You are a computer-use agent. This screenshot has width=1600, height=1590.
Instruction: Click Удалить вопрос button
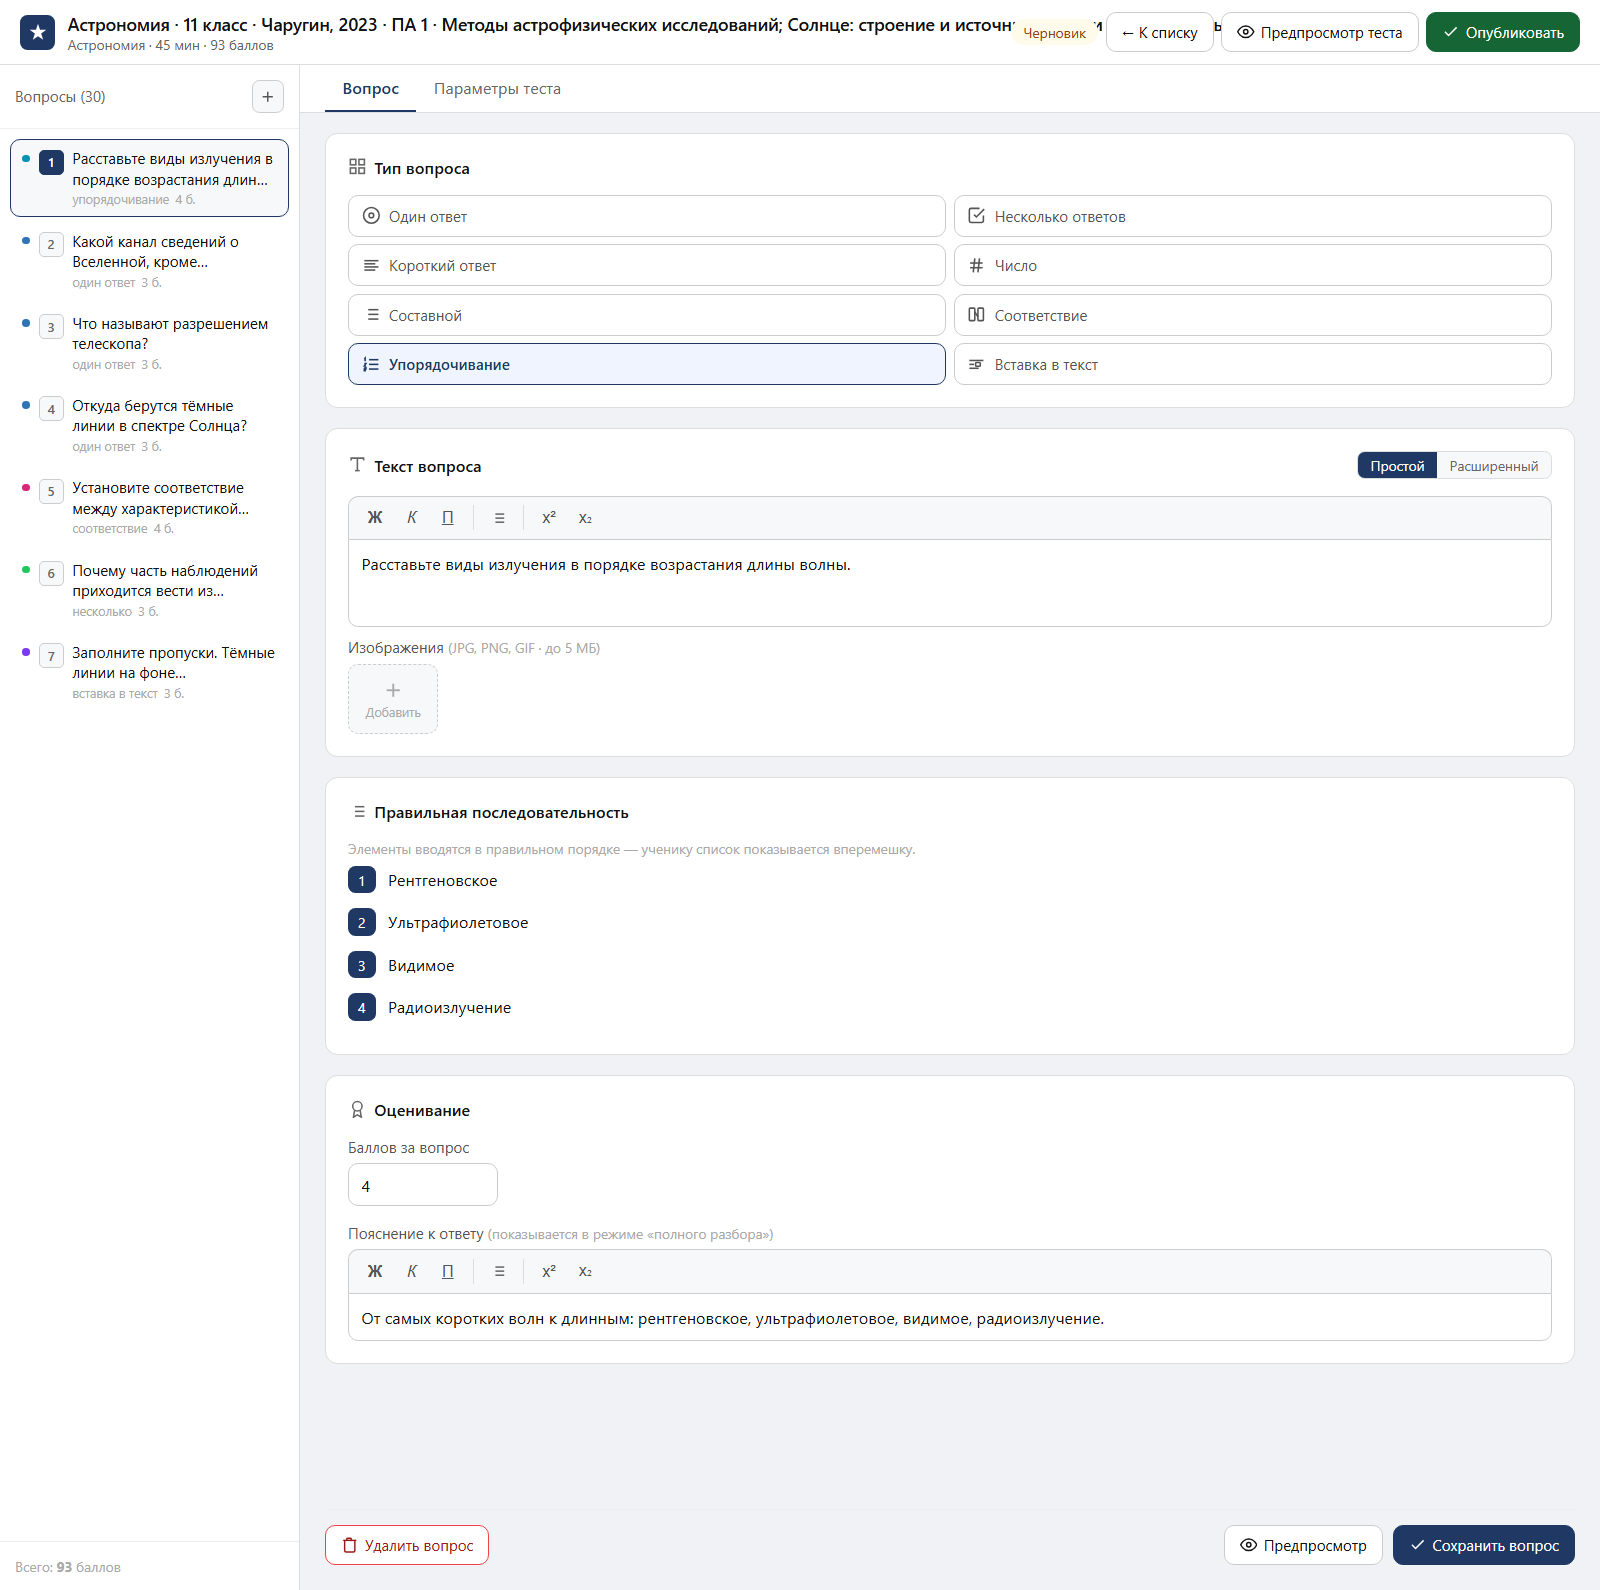[x=407, y=1545]
